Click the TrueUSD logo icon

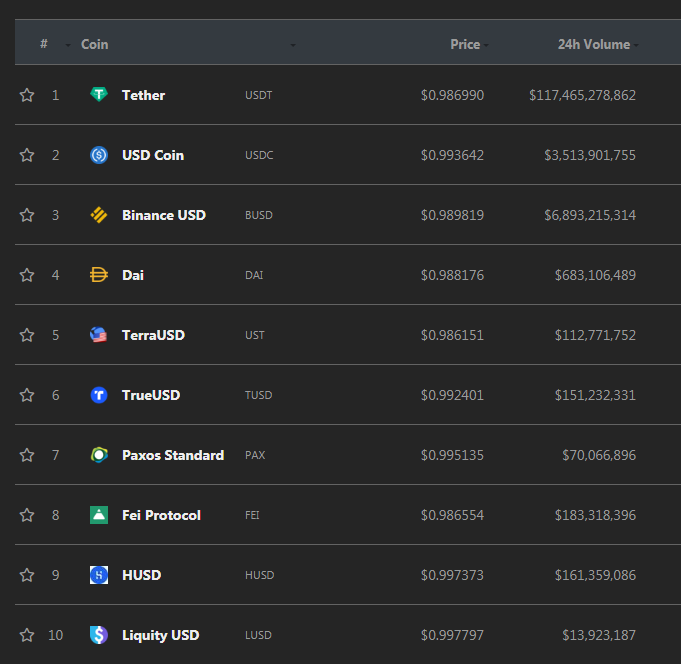tap(99, 395)
